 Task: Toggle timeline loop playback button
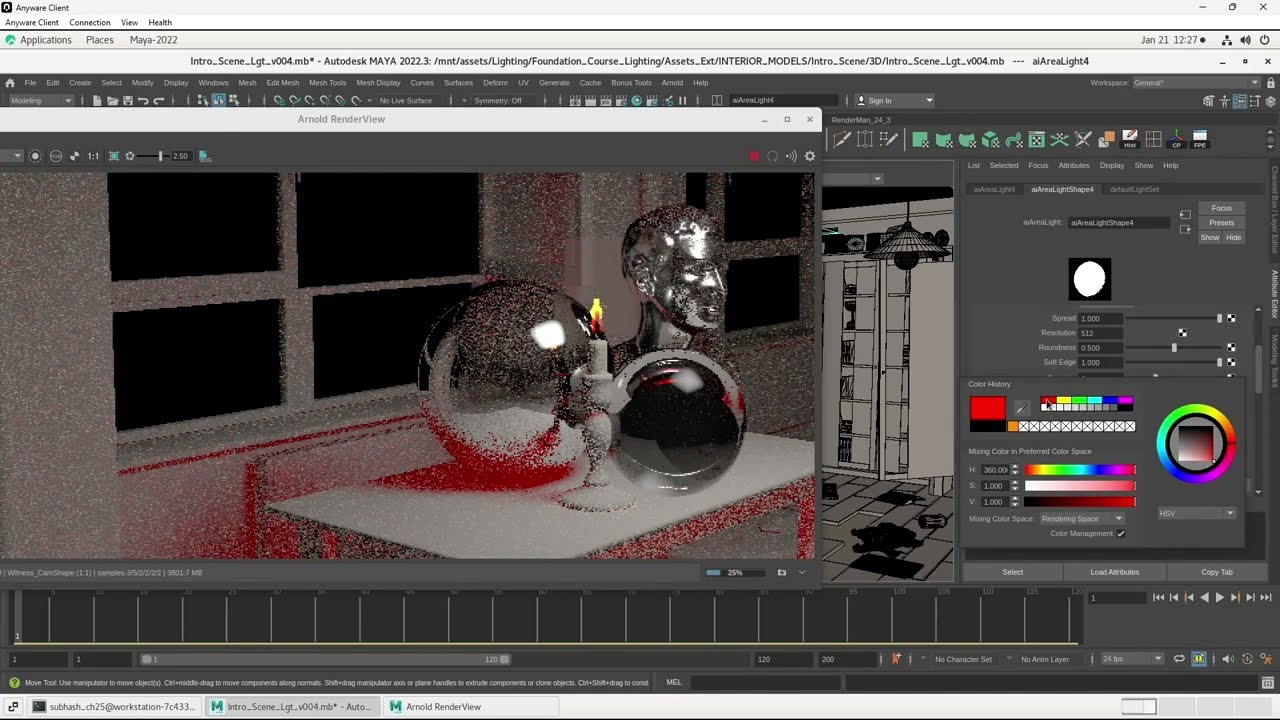click(1179, 659)
